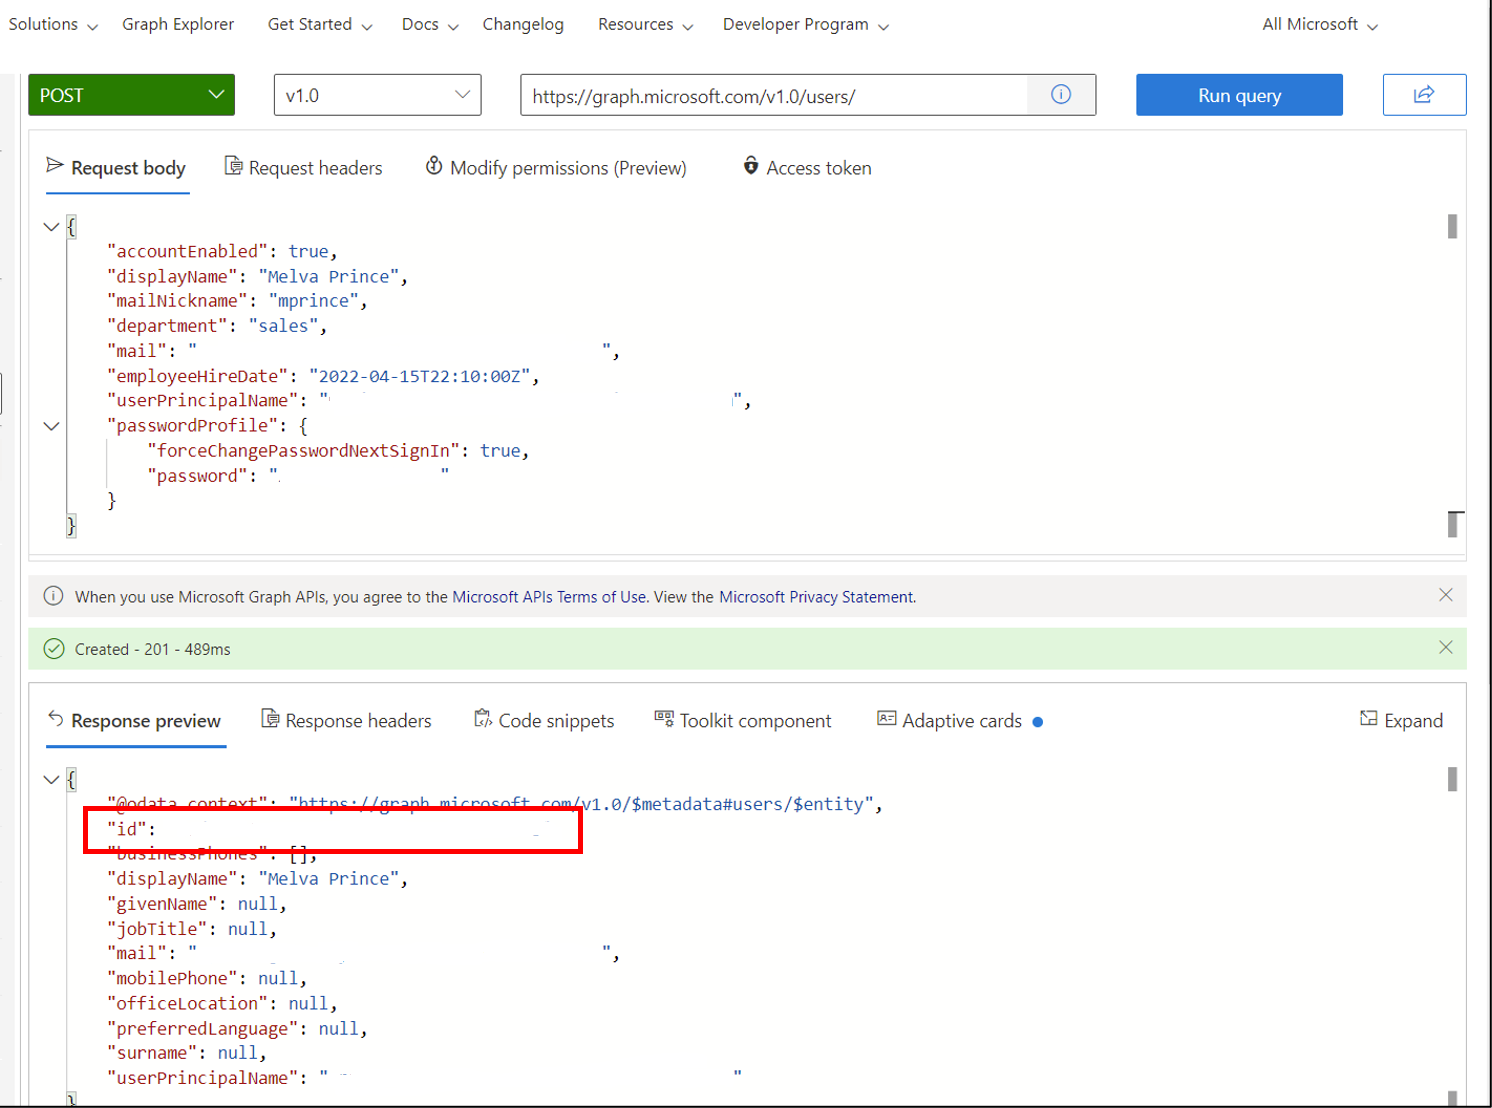The height and width of the screenshot is (1108, 1492).
Task: Close the Terms of Use notice
Action: (x=1445, y=596)
